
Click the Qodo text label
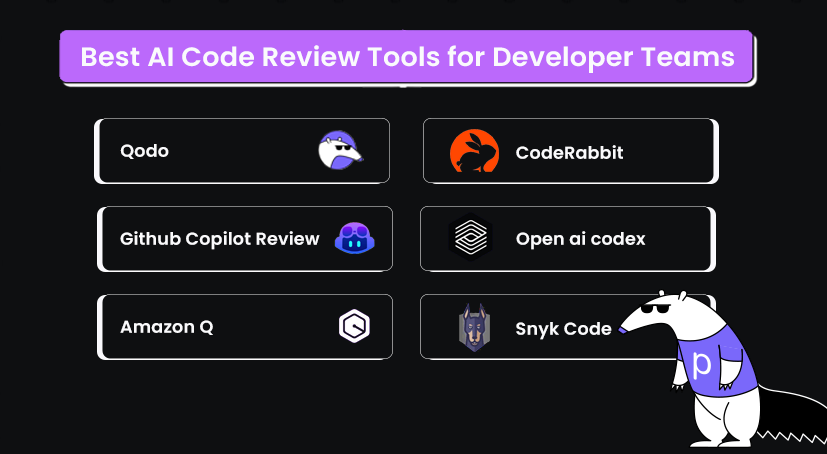145,151
